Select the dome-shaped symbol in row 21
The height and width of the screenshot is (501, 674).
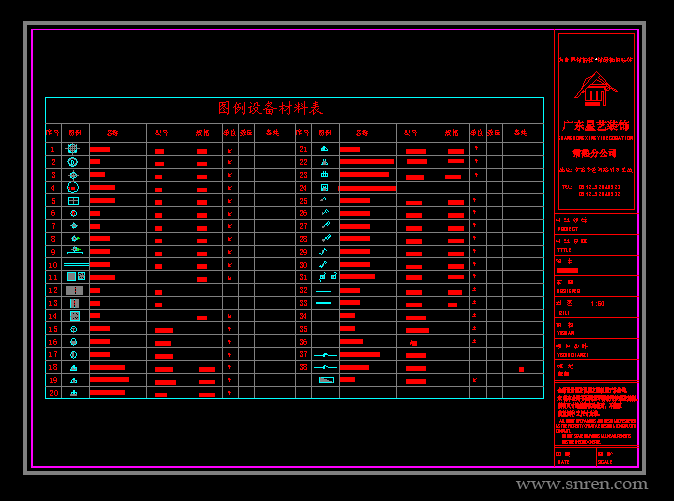325,149
